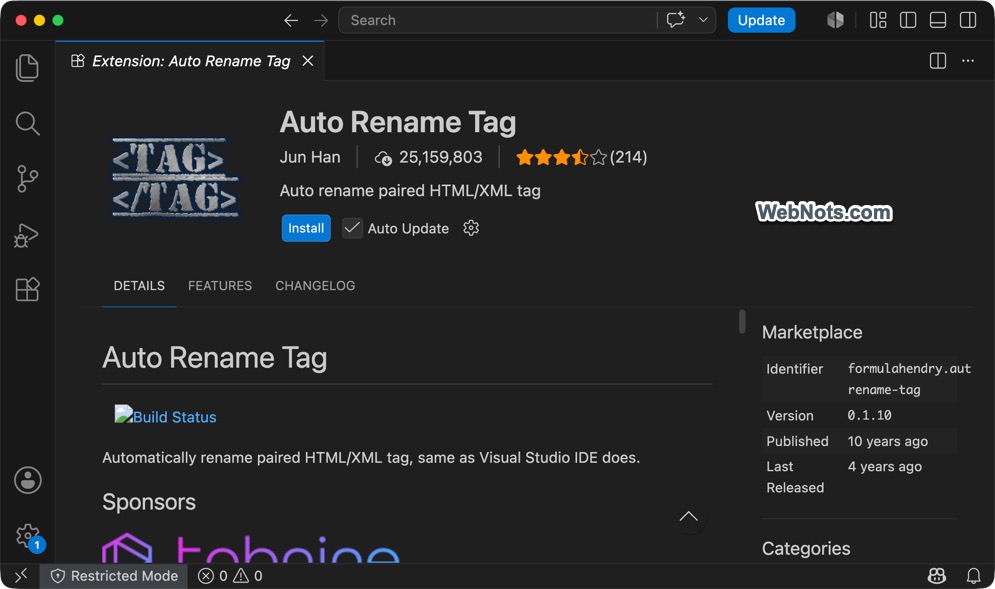
Task: Click Restricted Mode in status bar
Action: coord(114,576)
